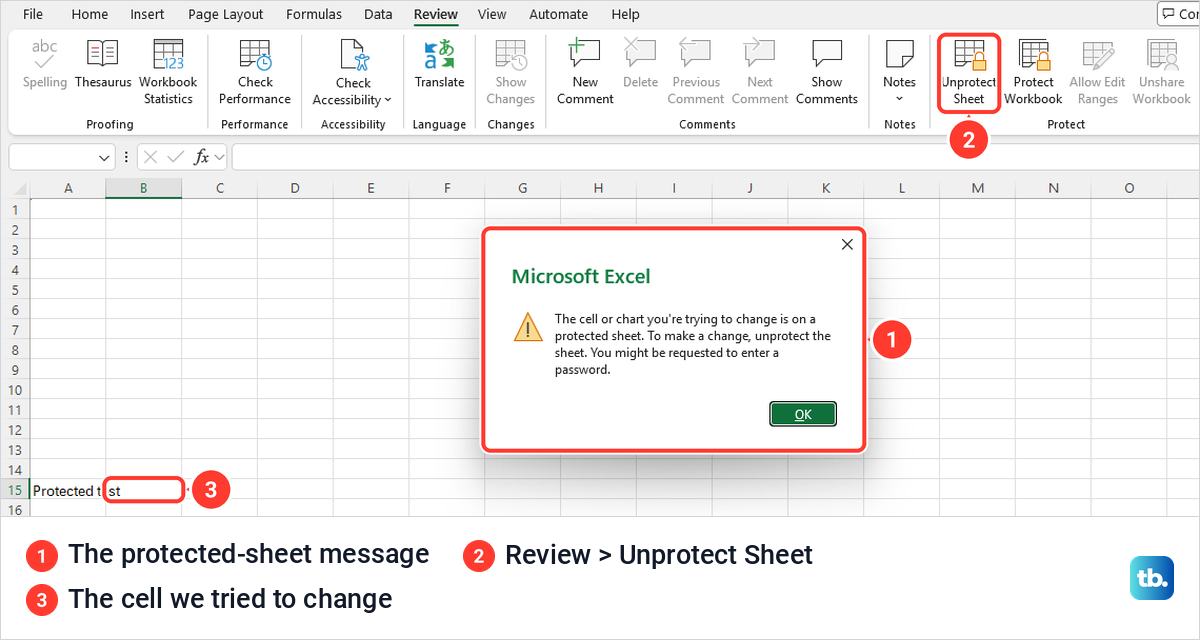
Task: Select row 15 header
Action: [x=15, y=490]
